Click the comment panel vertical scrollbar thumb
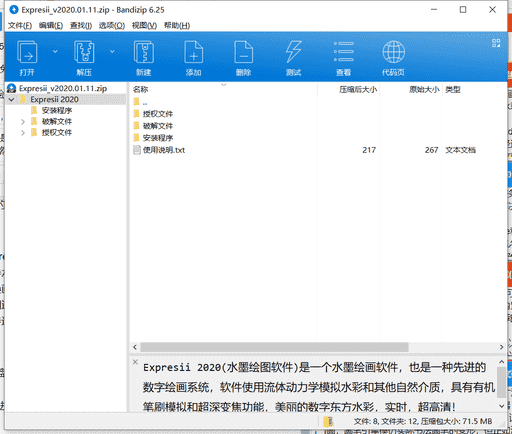The width and height of the screenshot is (512, 434). pos(502,382)
